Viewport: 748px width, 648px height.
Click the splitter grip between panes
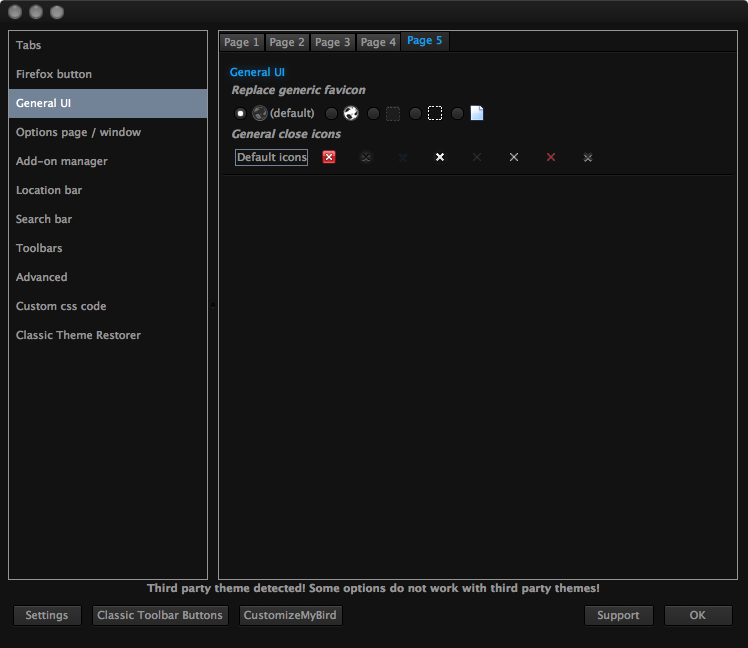pyautogui.click(x=213, y=305)
